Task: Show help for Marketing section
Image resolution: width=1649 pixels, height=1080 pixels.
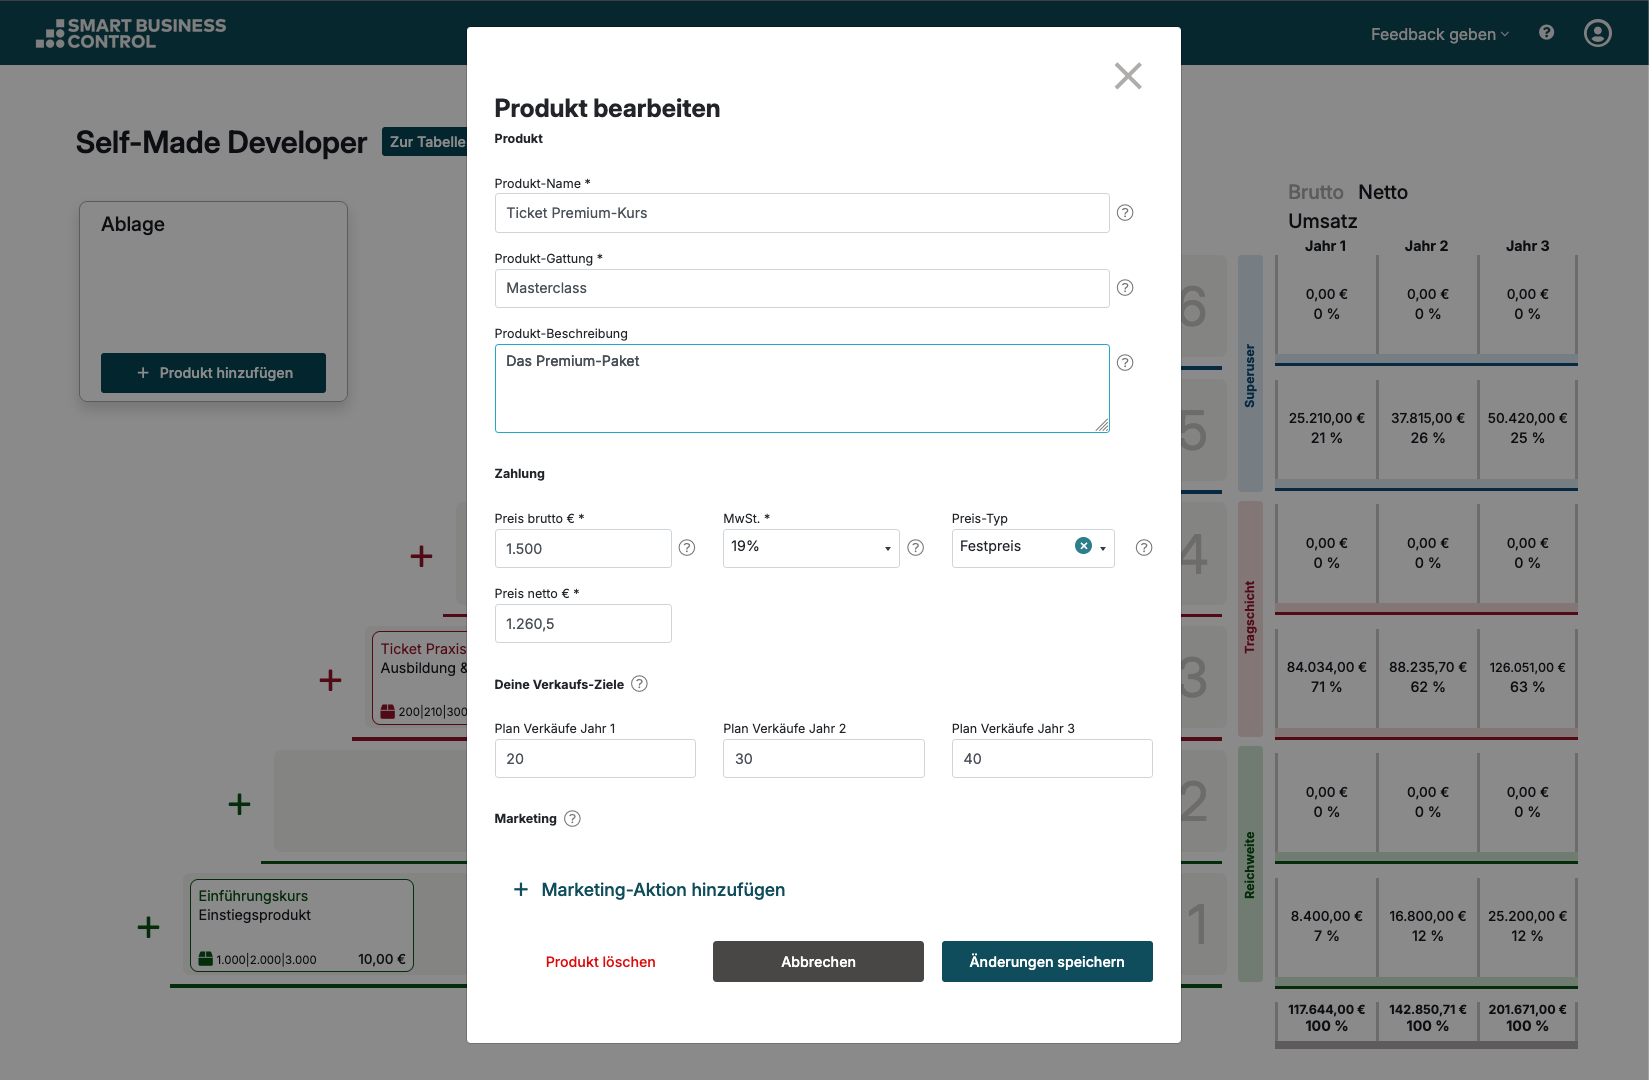Action: coord(572,819)
